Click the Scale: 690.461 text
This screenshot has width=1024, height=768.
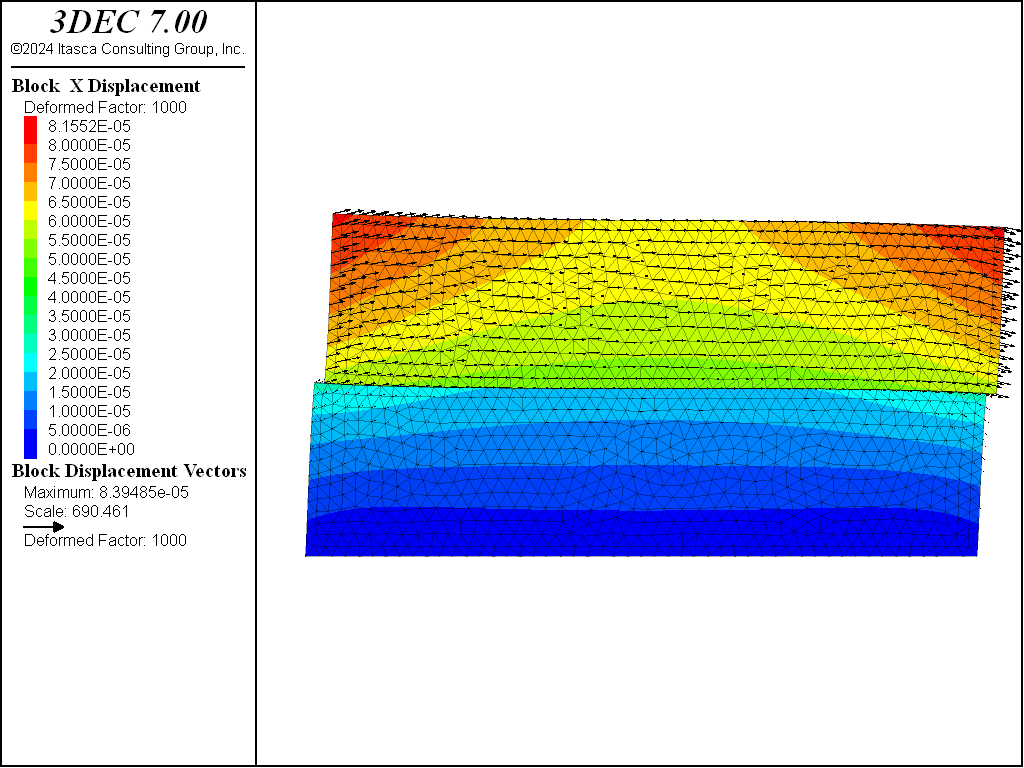click(76, 511)
